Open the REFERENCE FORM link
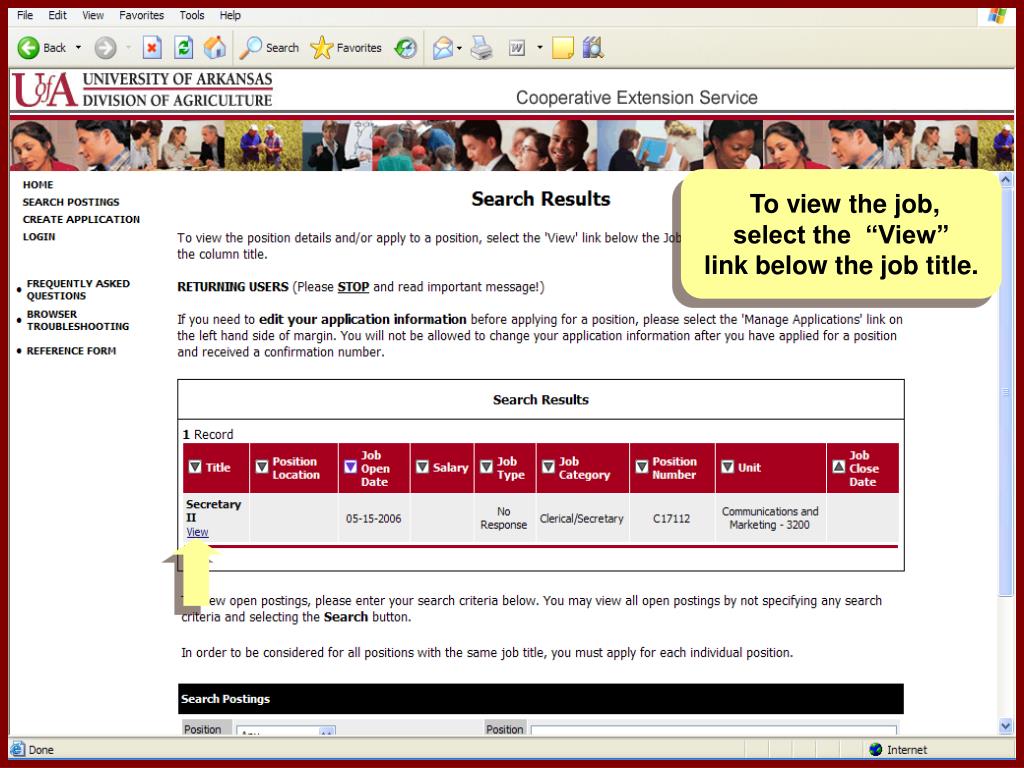Viewport: 1024px width, 768px height. tap(71, 351)
